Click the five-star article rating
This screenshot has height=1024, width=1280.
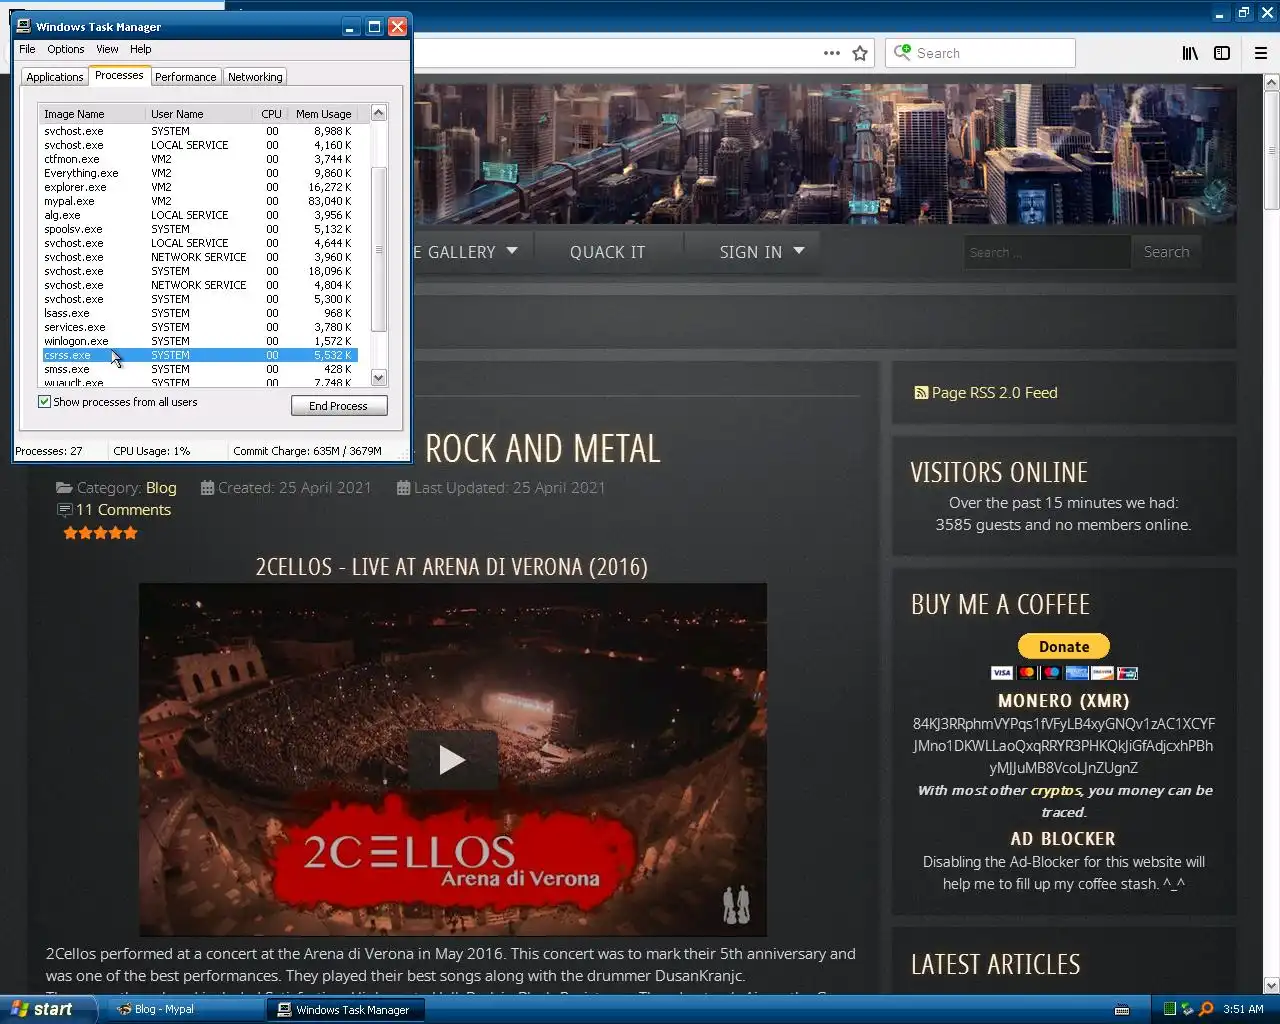pos(100,533)
